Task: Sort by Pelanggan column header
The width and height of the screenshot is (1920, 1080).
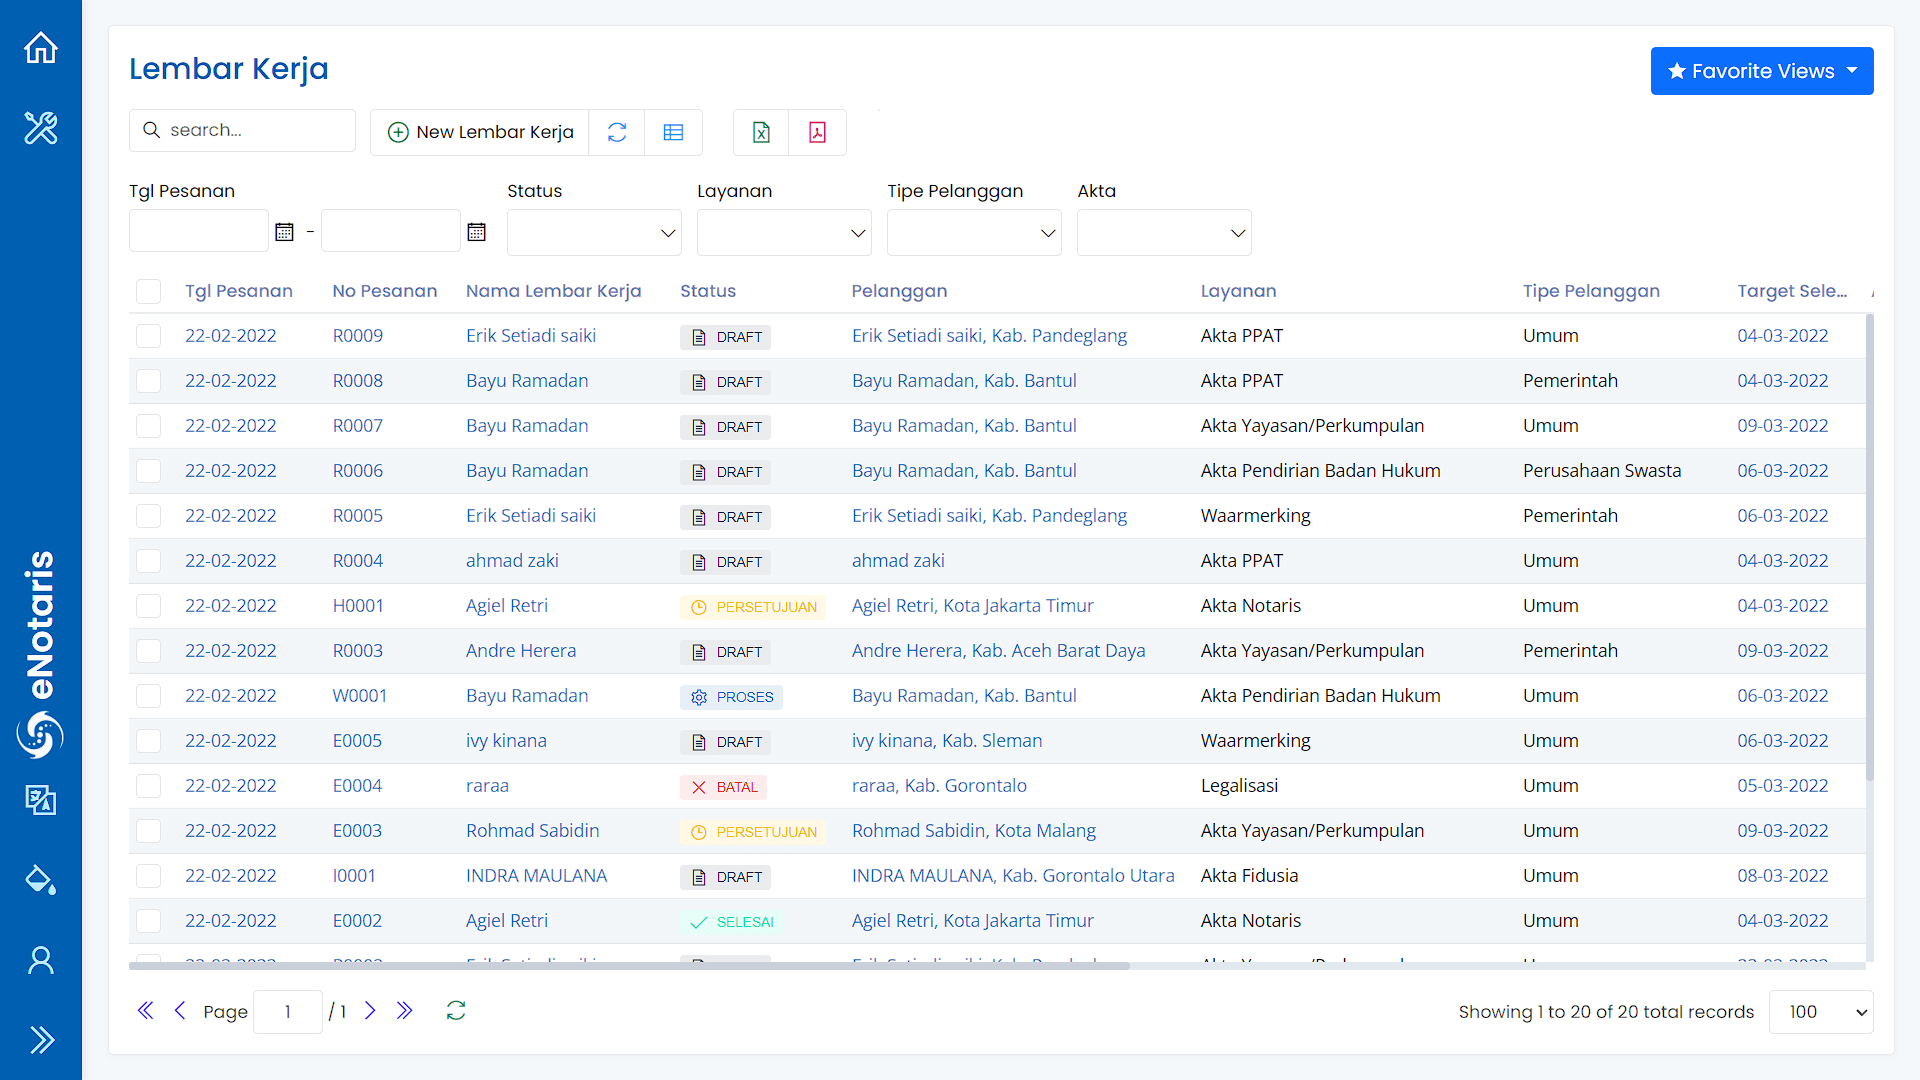Action: [x=899, y=291]
